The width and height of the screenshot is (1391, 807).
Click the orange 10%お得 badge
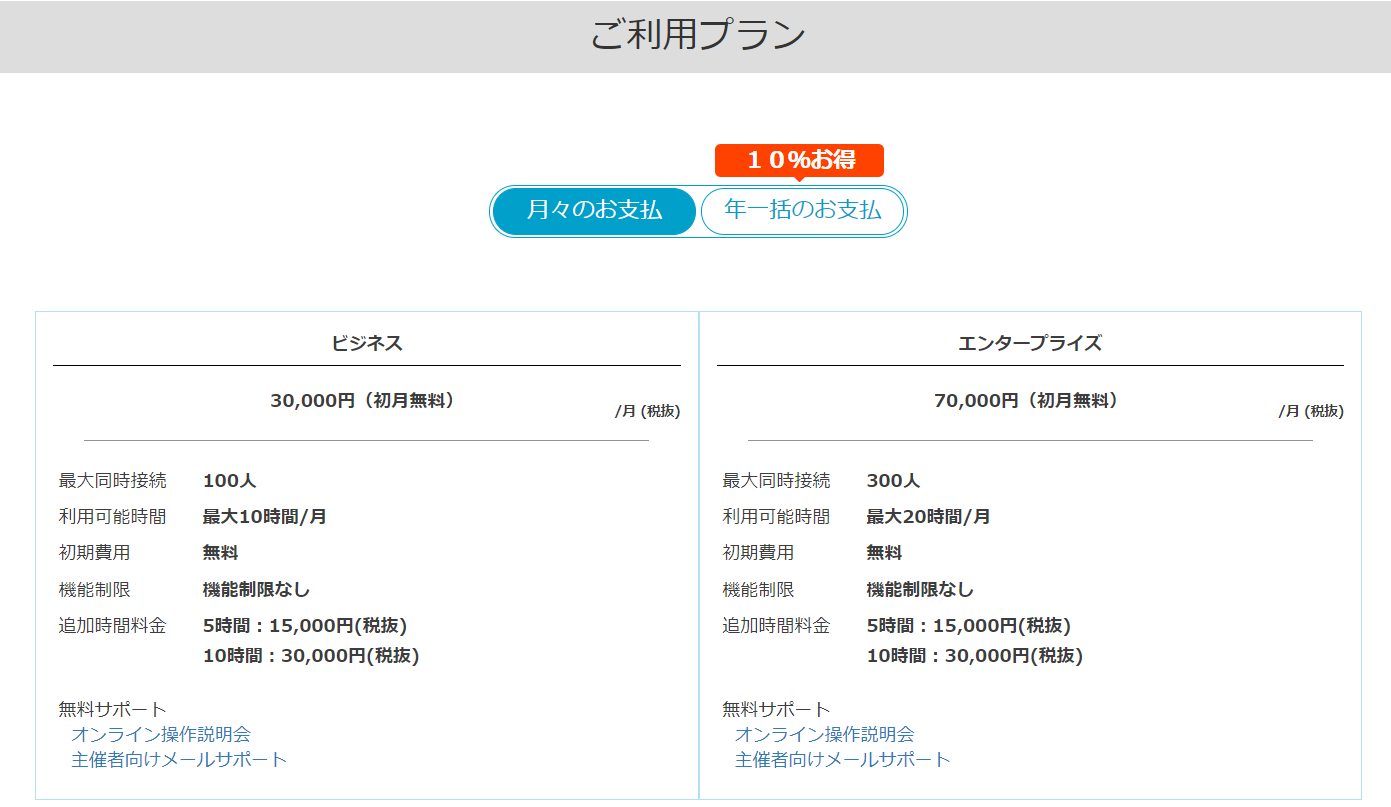click(799, 160)
